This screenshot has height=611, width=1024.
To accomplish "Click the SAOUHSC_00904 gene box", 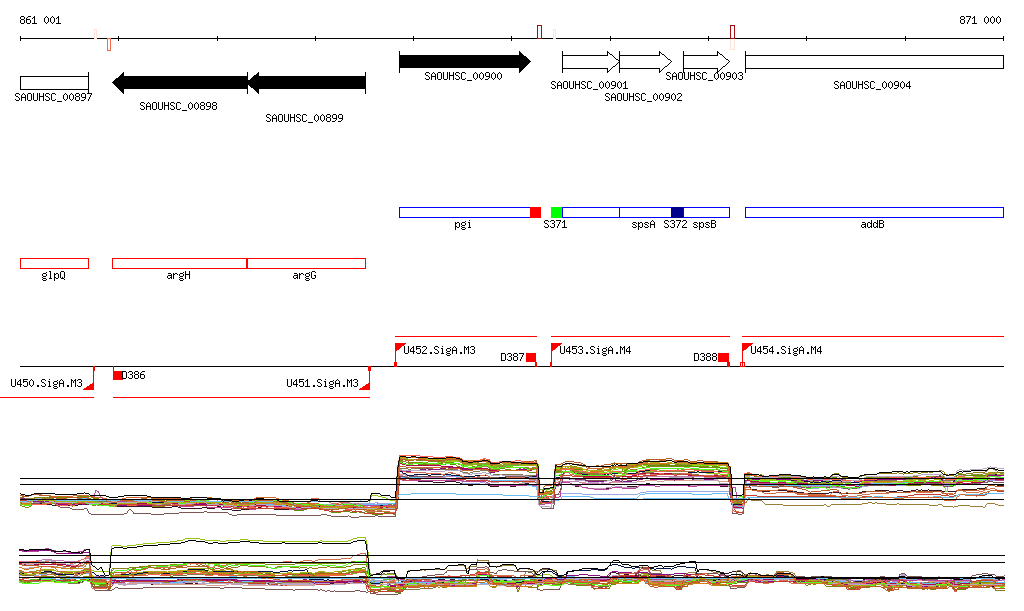I will click(x=874, y=62).
